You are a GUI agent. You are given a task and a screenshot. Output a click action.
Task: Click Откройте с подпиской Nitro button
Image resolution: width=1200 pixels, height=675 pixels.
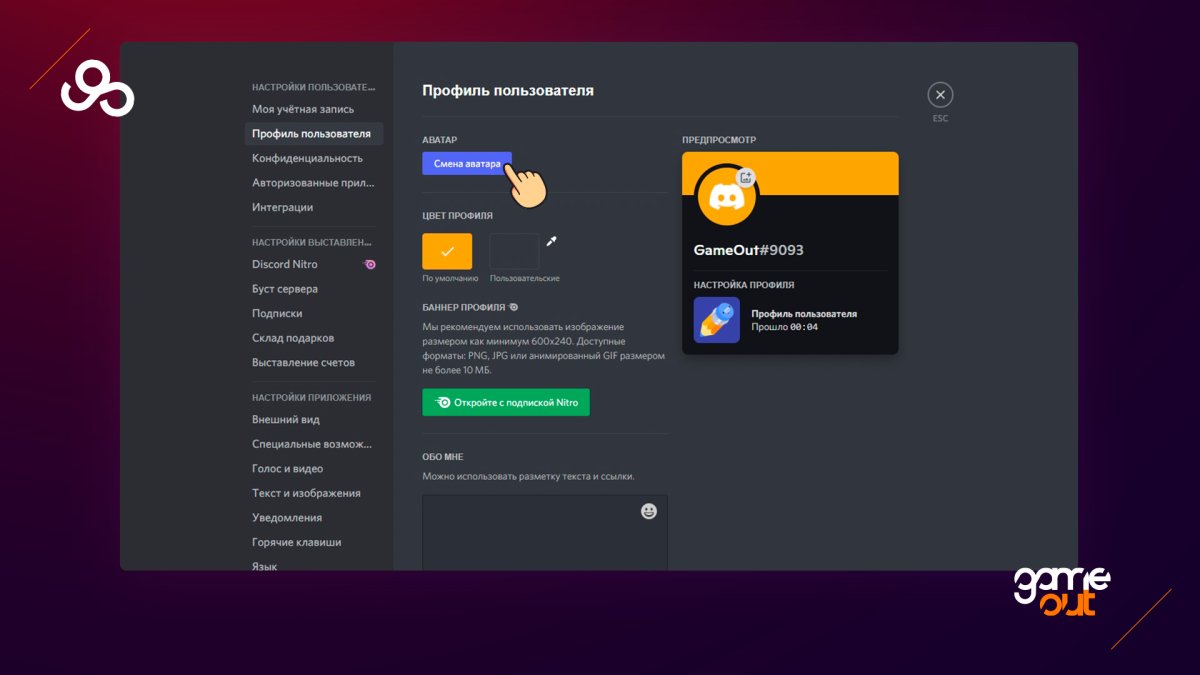(506, 402)
